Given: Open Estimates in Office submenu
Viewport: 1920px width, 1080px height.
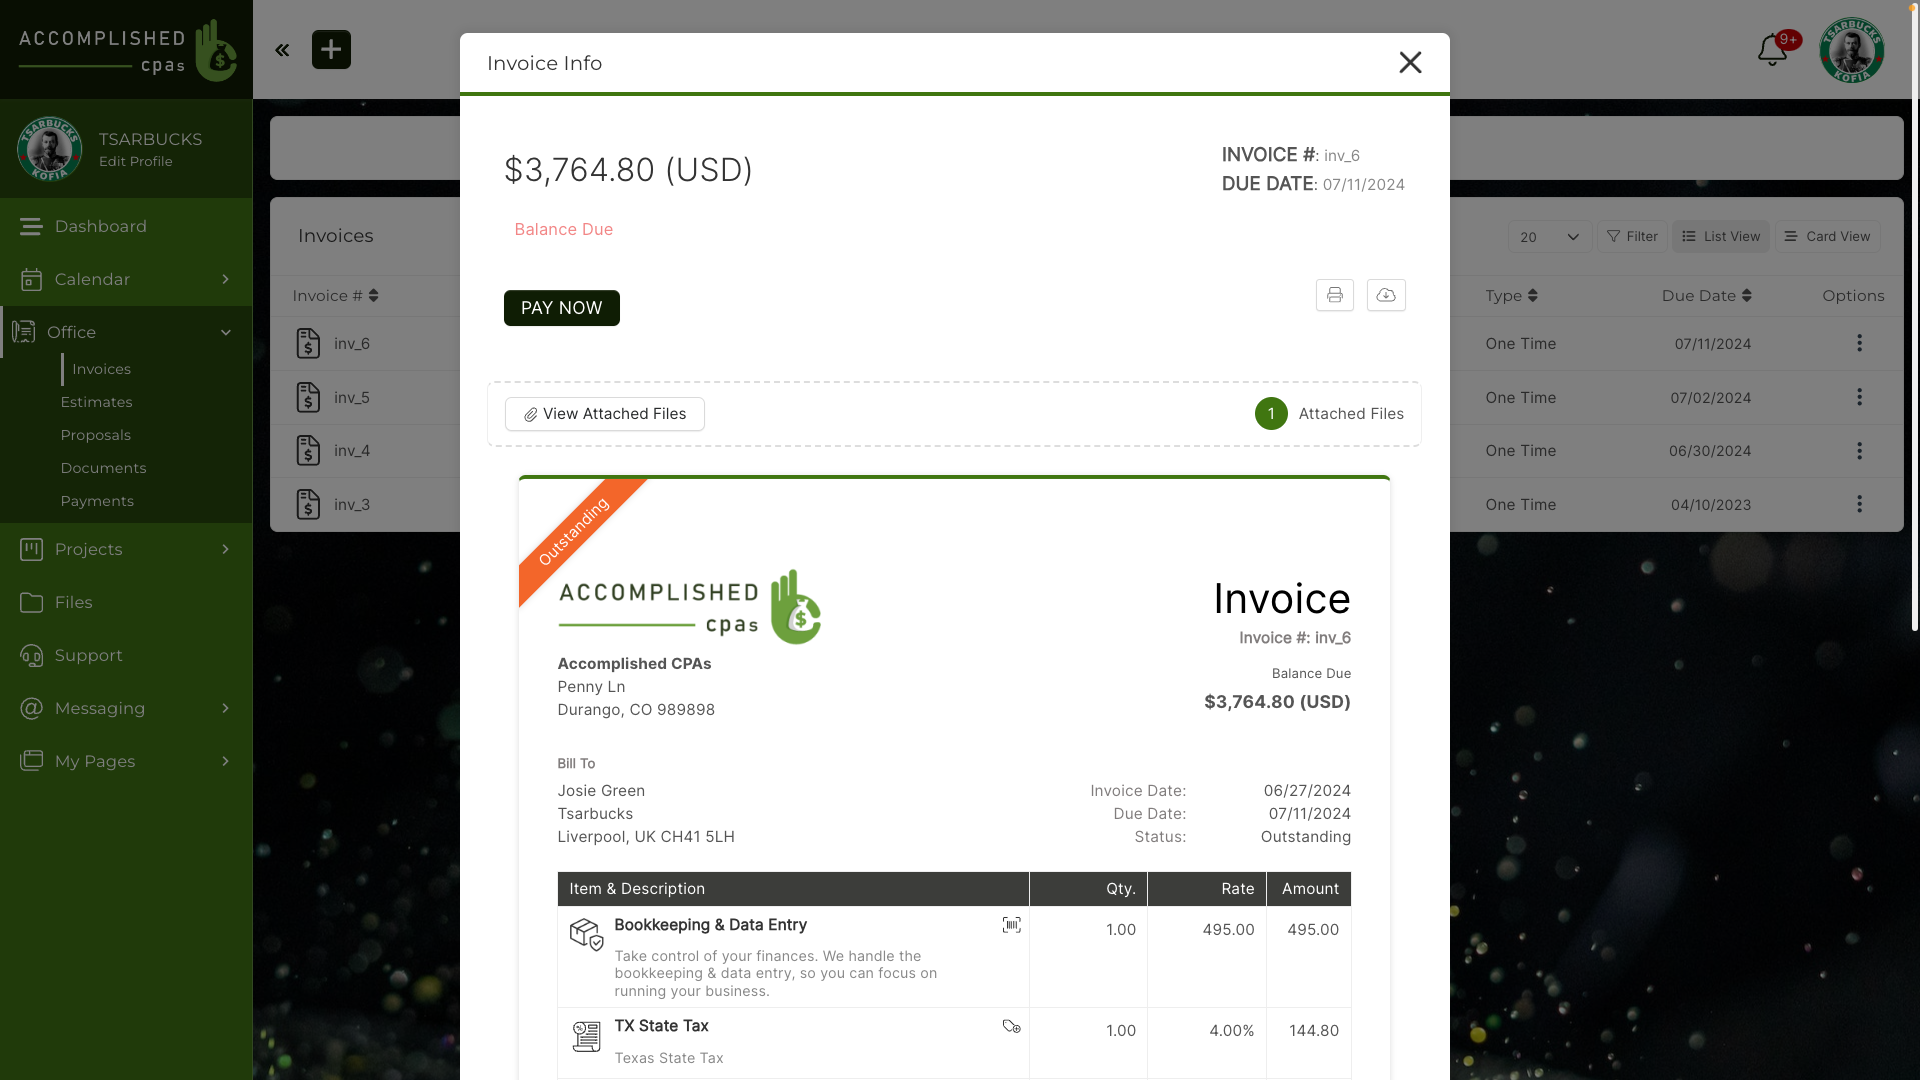Looking at the screenshot, I should pyautogui.click(x=96, y=402).
